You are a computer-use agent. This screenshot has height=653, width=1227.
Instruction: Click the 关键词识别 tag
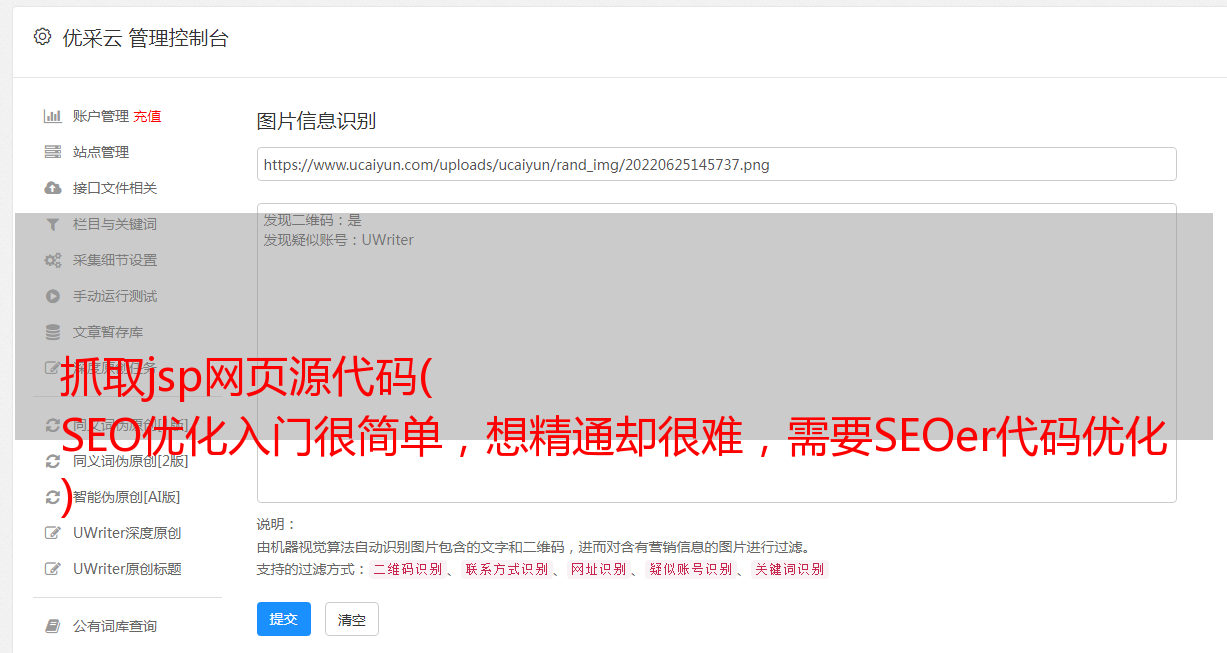790,569
